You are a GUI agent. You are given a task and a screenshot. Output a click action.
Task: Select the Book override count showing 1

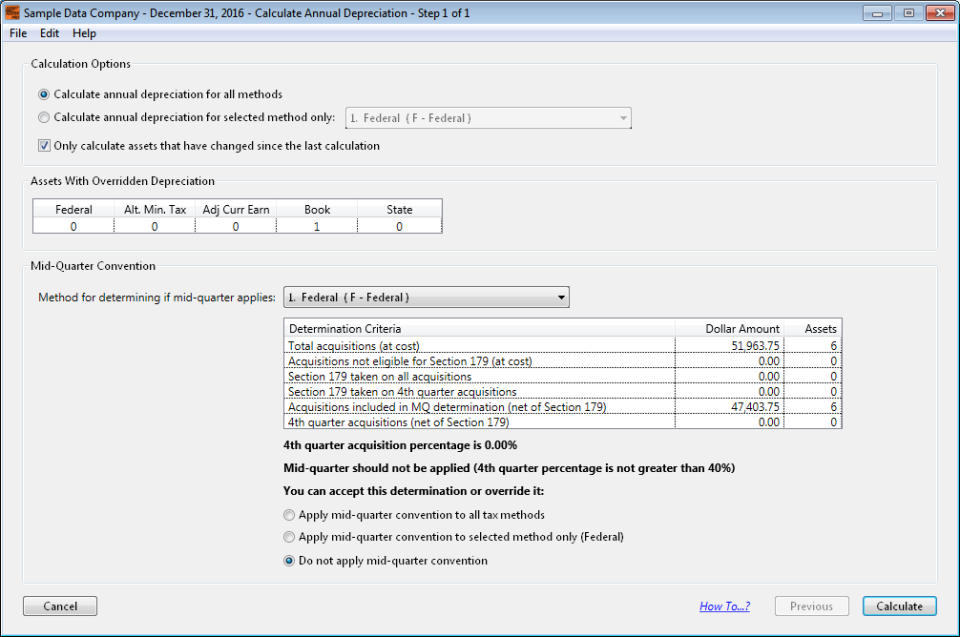pos(316,225)
